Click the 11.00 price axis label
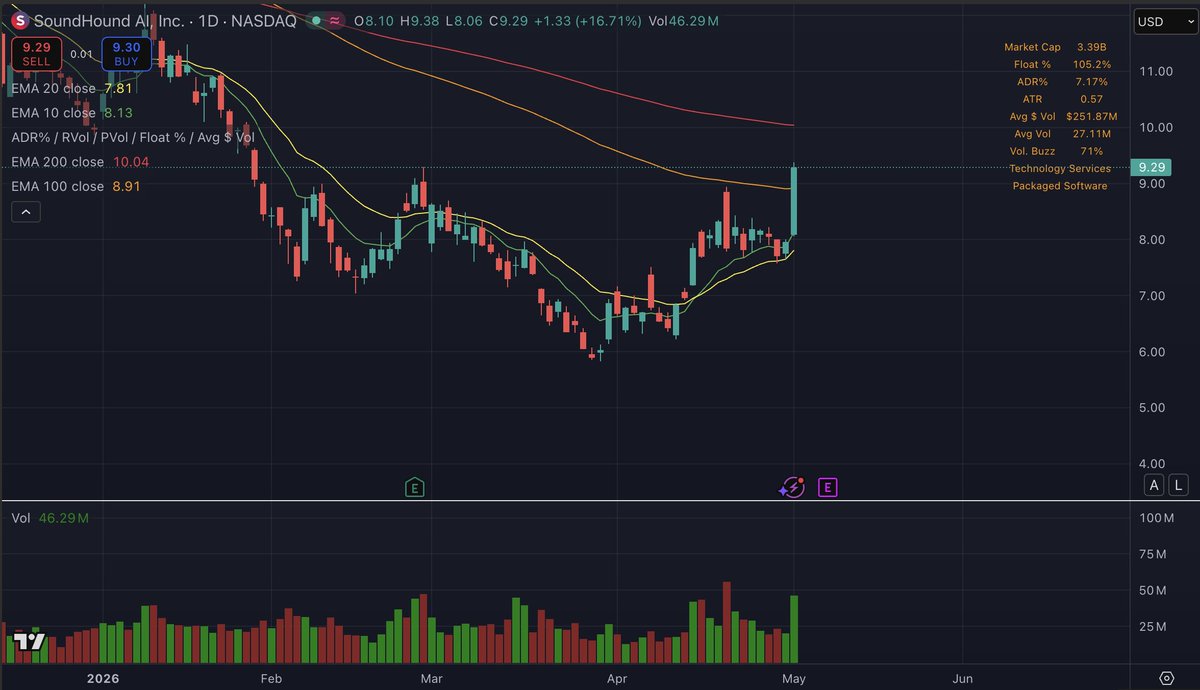The image size is (1200, 690). click(x=1154, y=72)
